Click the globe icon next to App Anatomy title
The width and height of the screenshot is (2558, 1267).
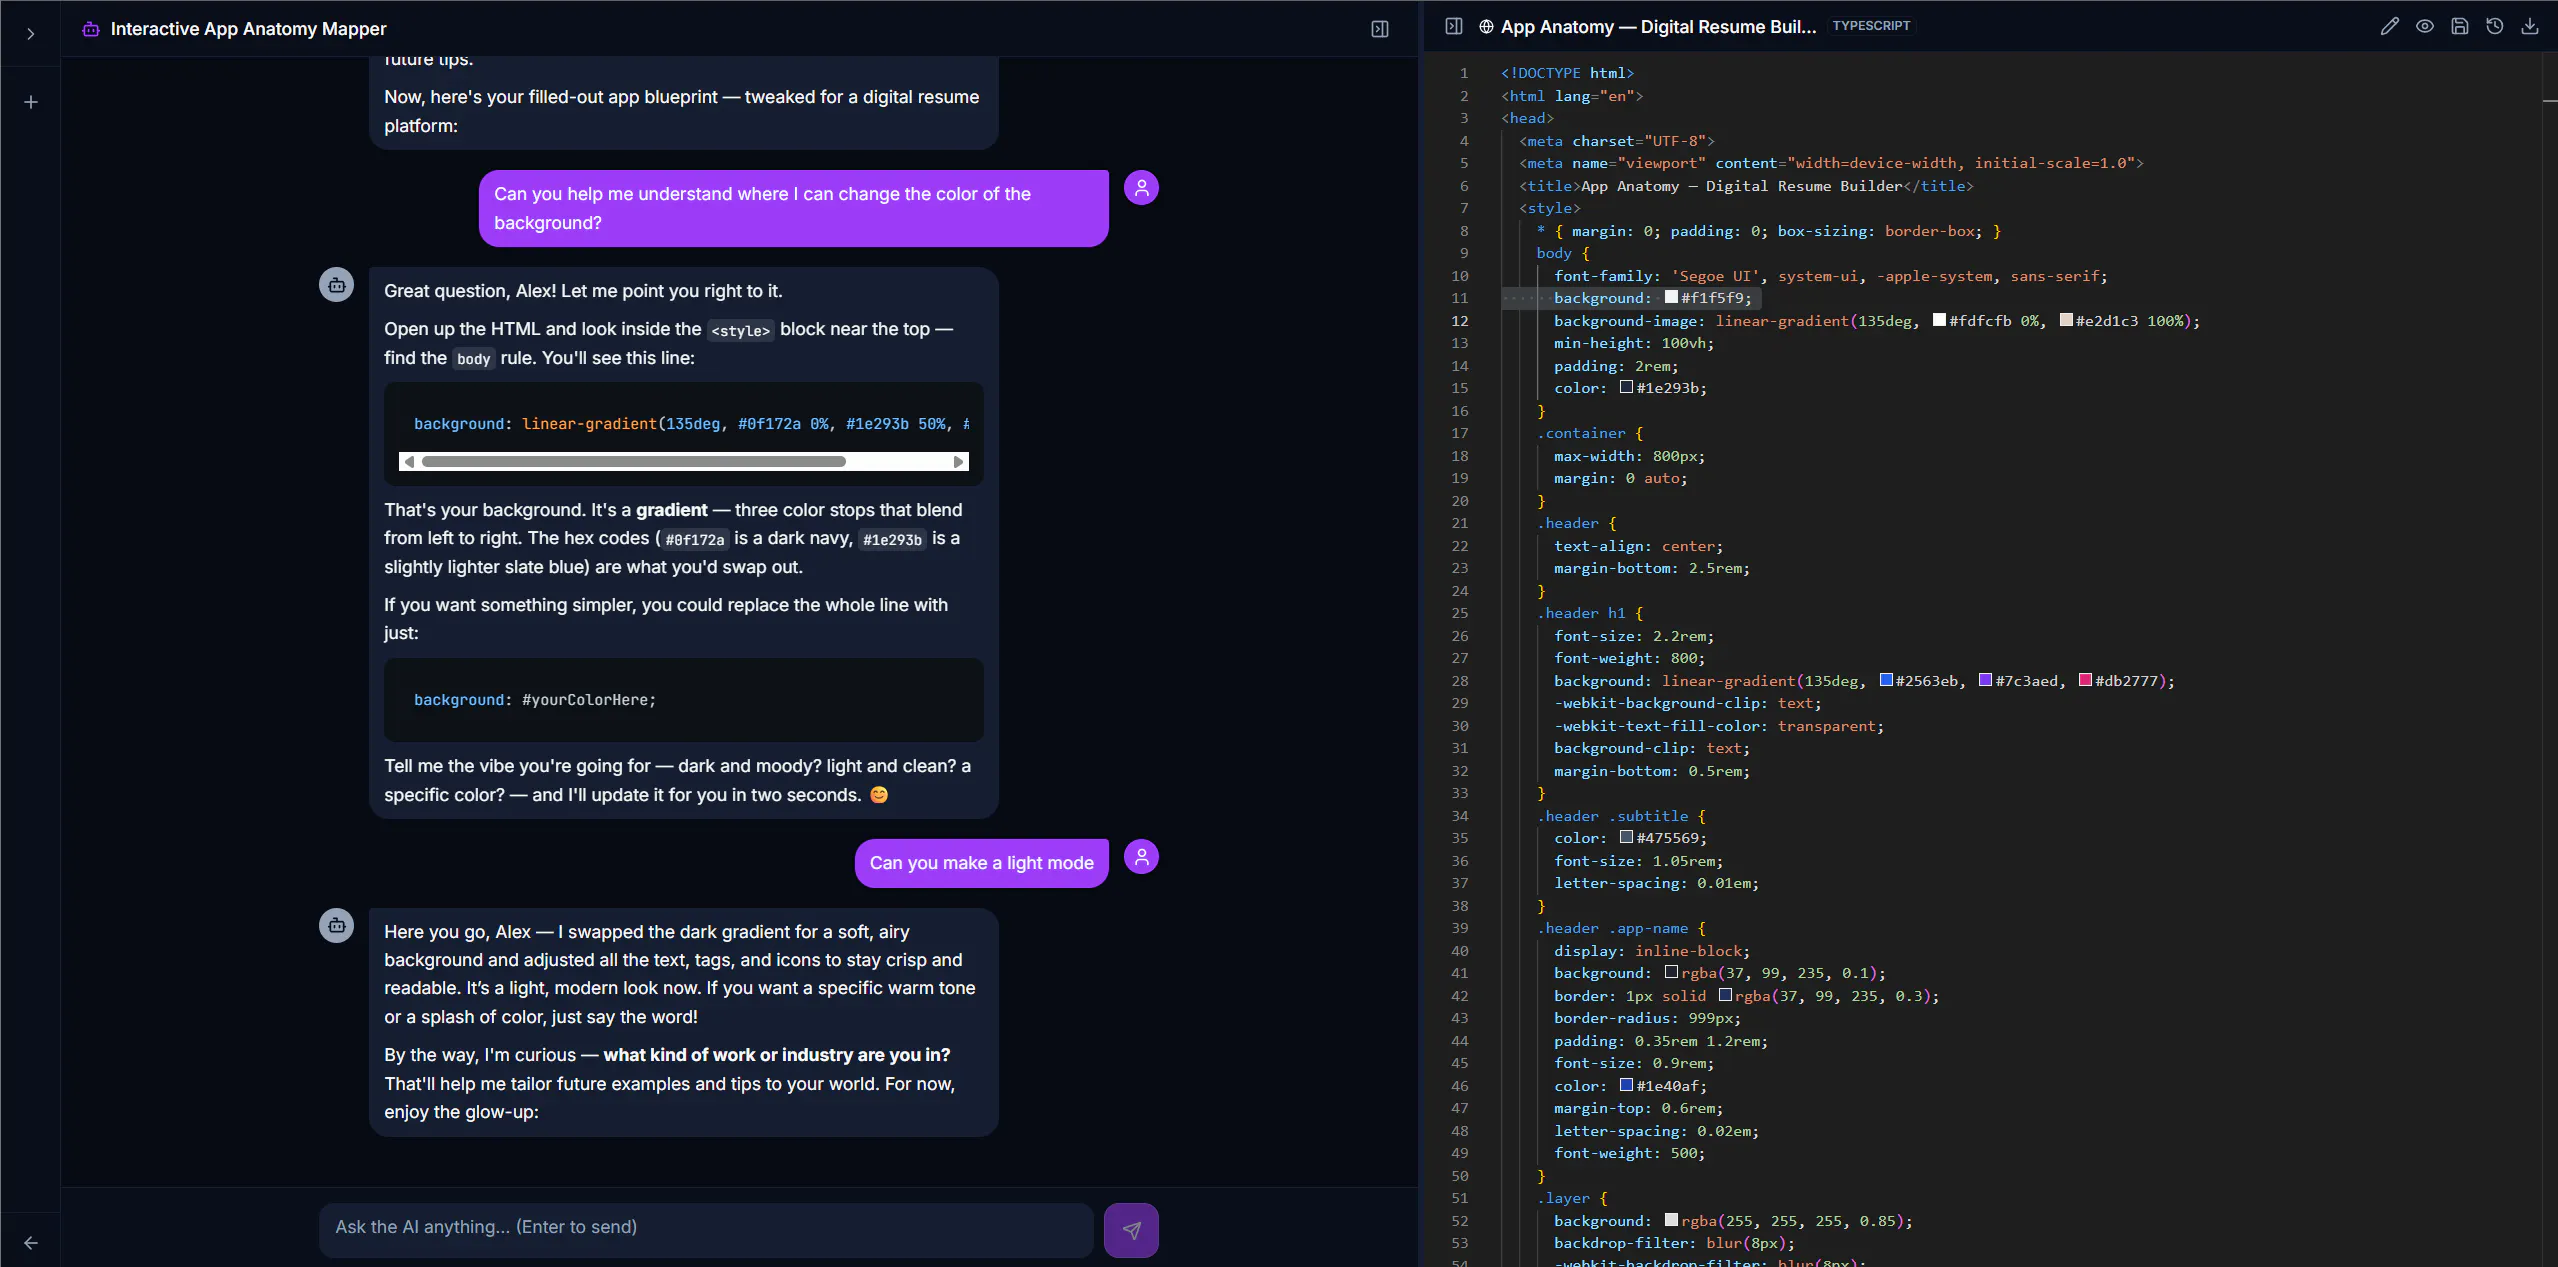tap(1486, 27)
